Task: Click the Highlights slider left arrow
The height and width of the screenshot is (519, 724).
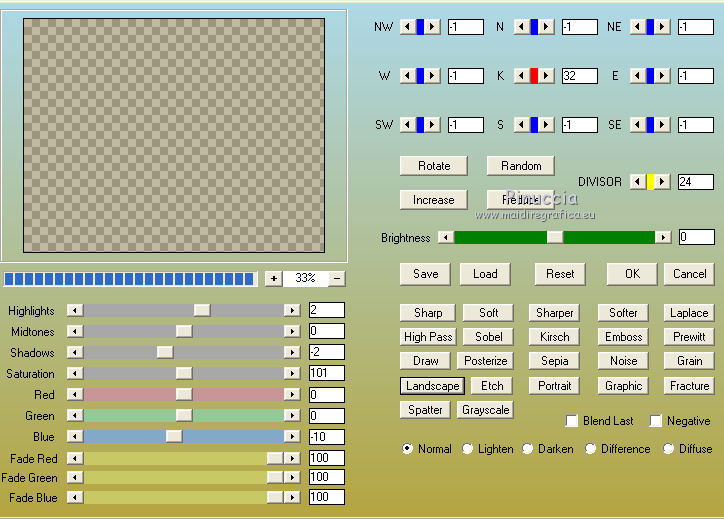Action: point(75,310)
